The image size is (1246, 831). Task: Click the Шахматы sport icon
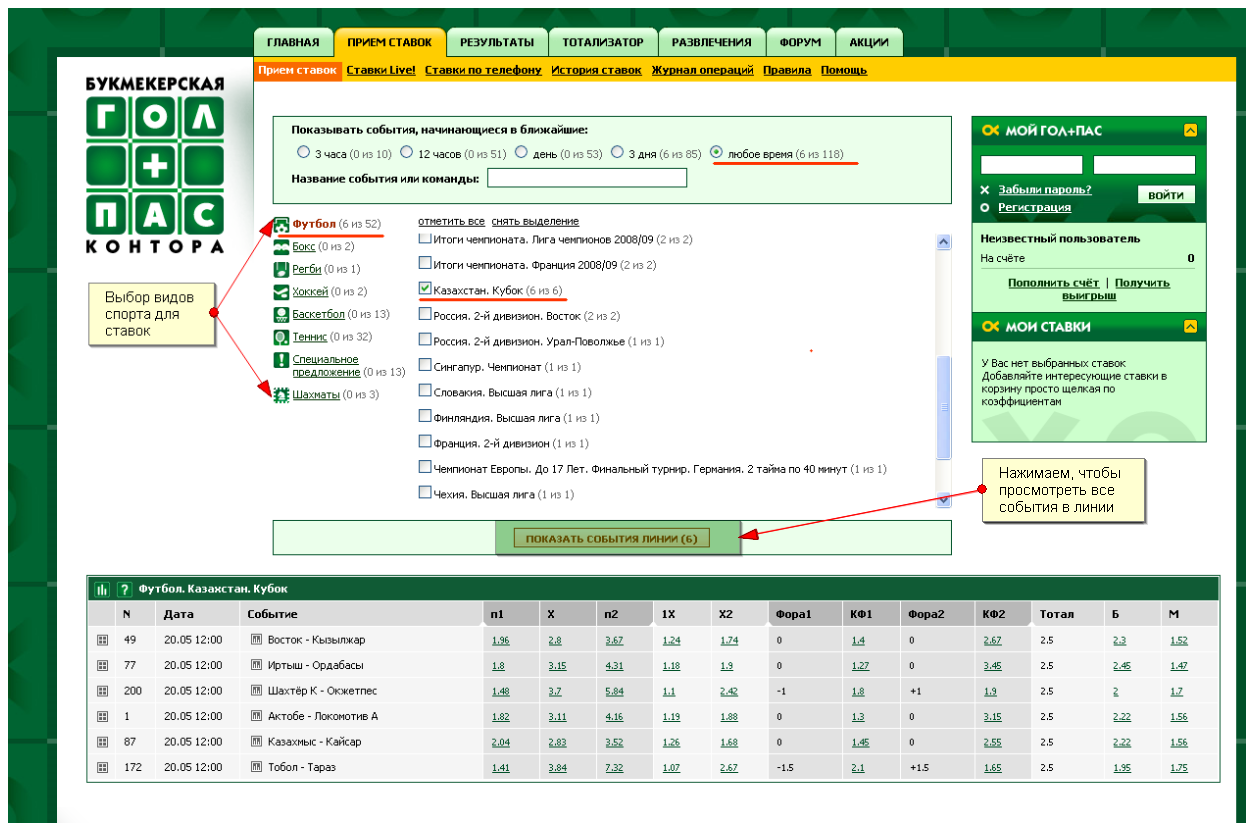(282, 394)
